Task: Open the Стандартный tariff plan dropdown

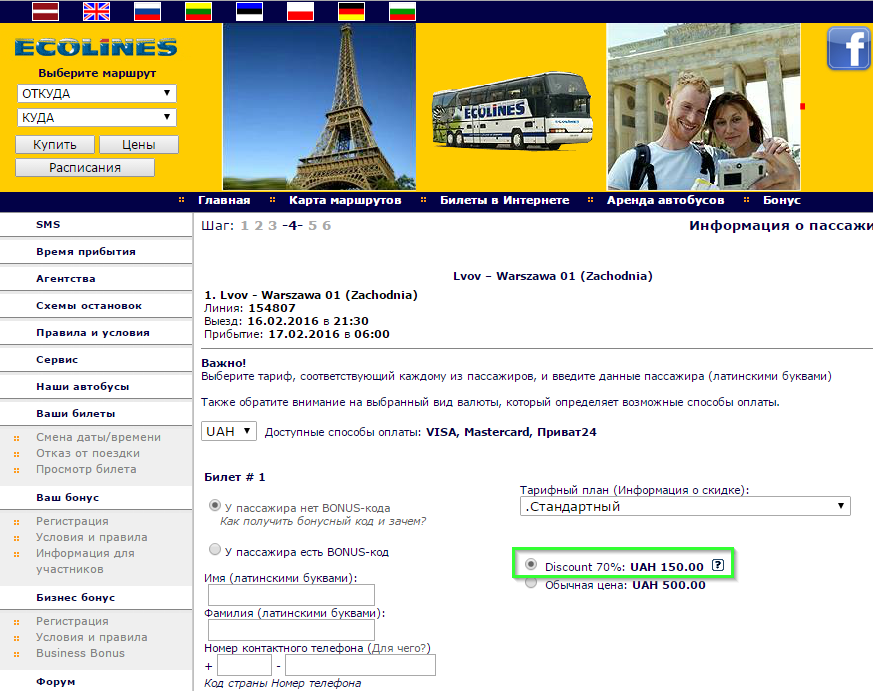Action: pos(685,506)
